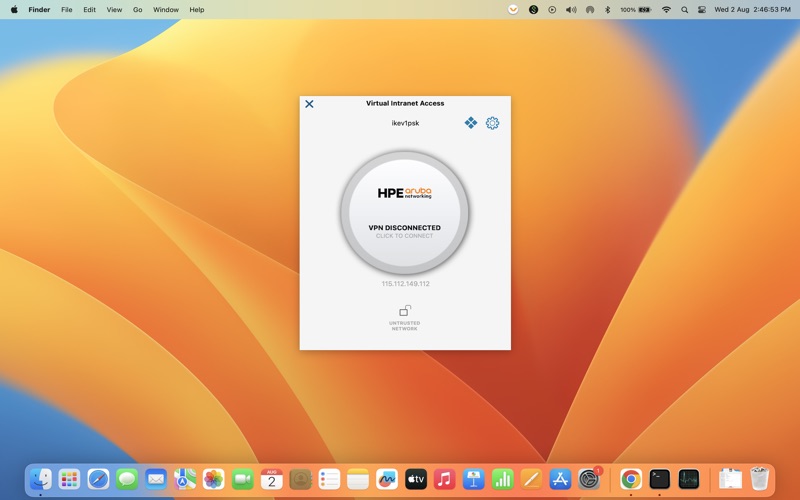Open Maps from the Dock
This screenshot has width=800, height=500.
point(185,479)
